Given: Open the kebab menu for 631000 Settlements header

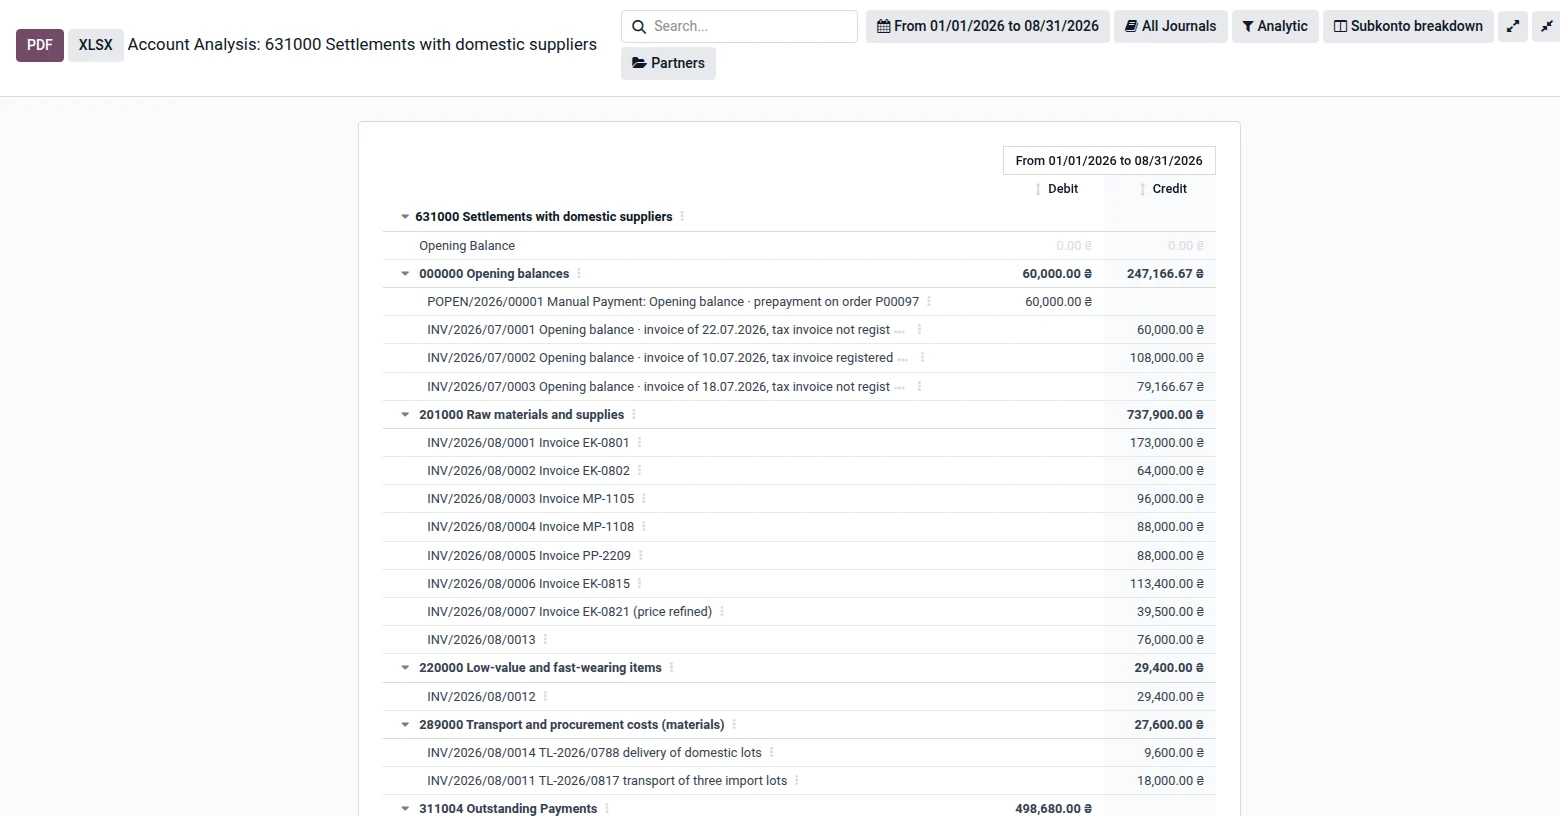Looking at the screenshot, I should tap(682, 216).
